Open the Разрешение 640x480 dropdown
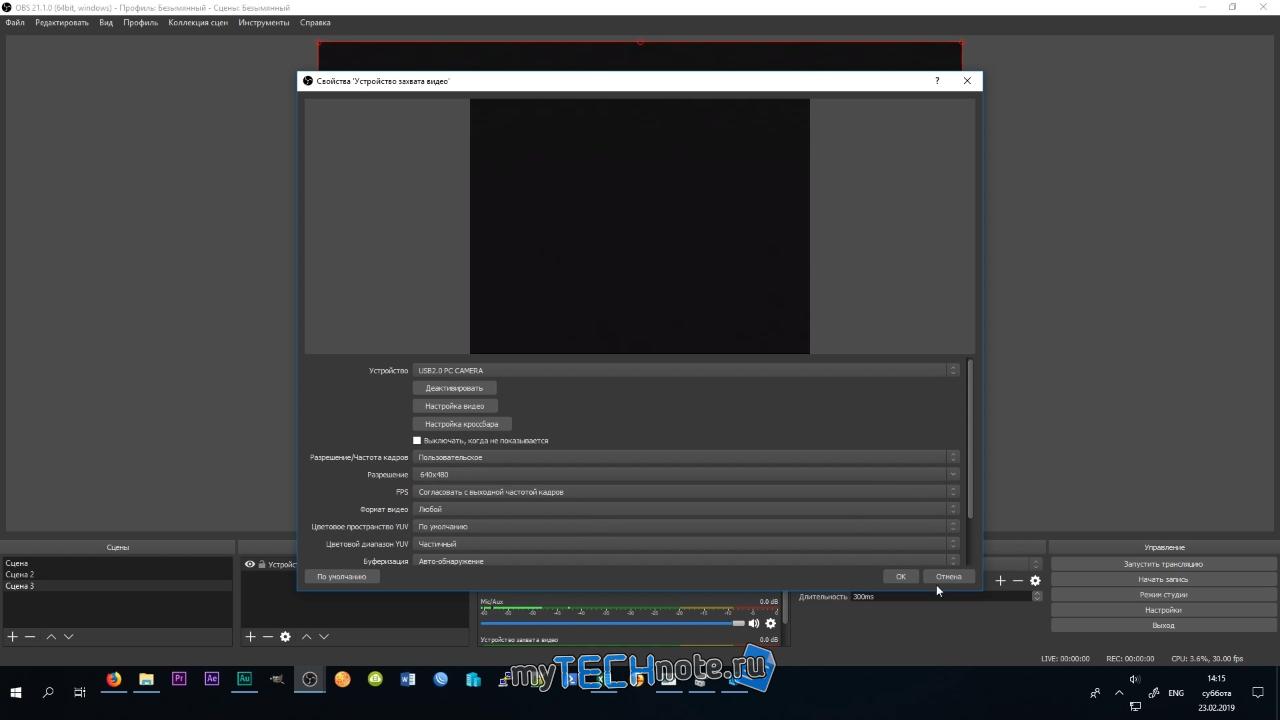 [687, 475]
